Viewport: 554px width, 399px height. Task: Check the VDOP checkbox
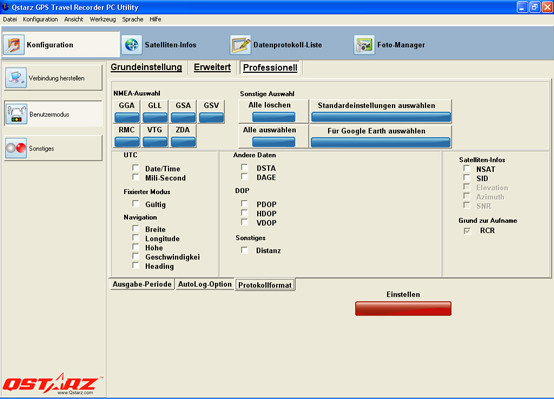click(x=244, y=222)
